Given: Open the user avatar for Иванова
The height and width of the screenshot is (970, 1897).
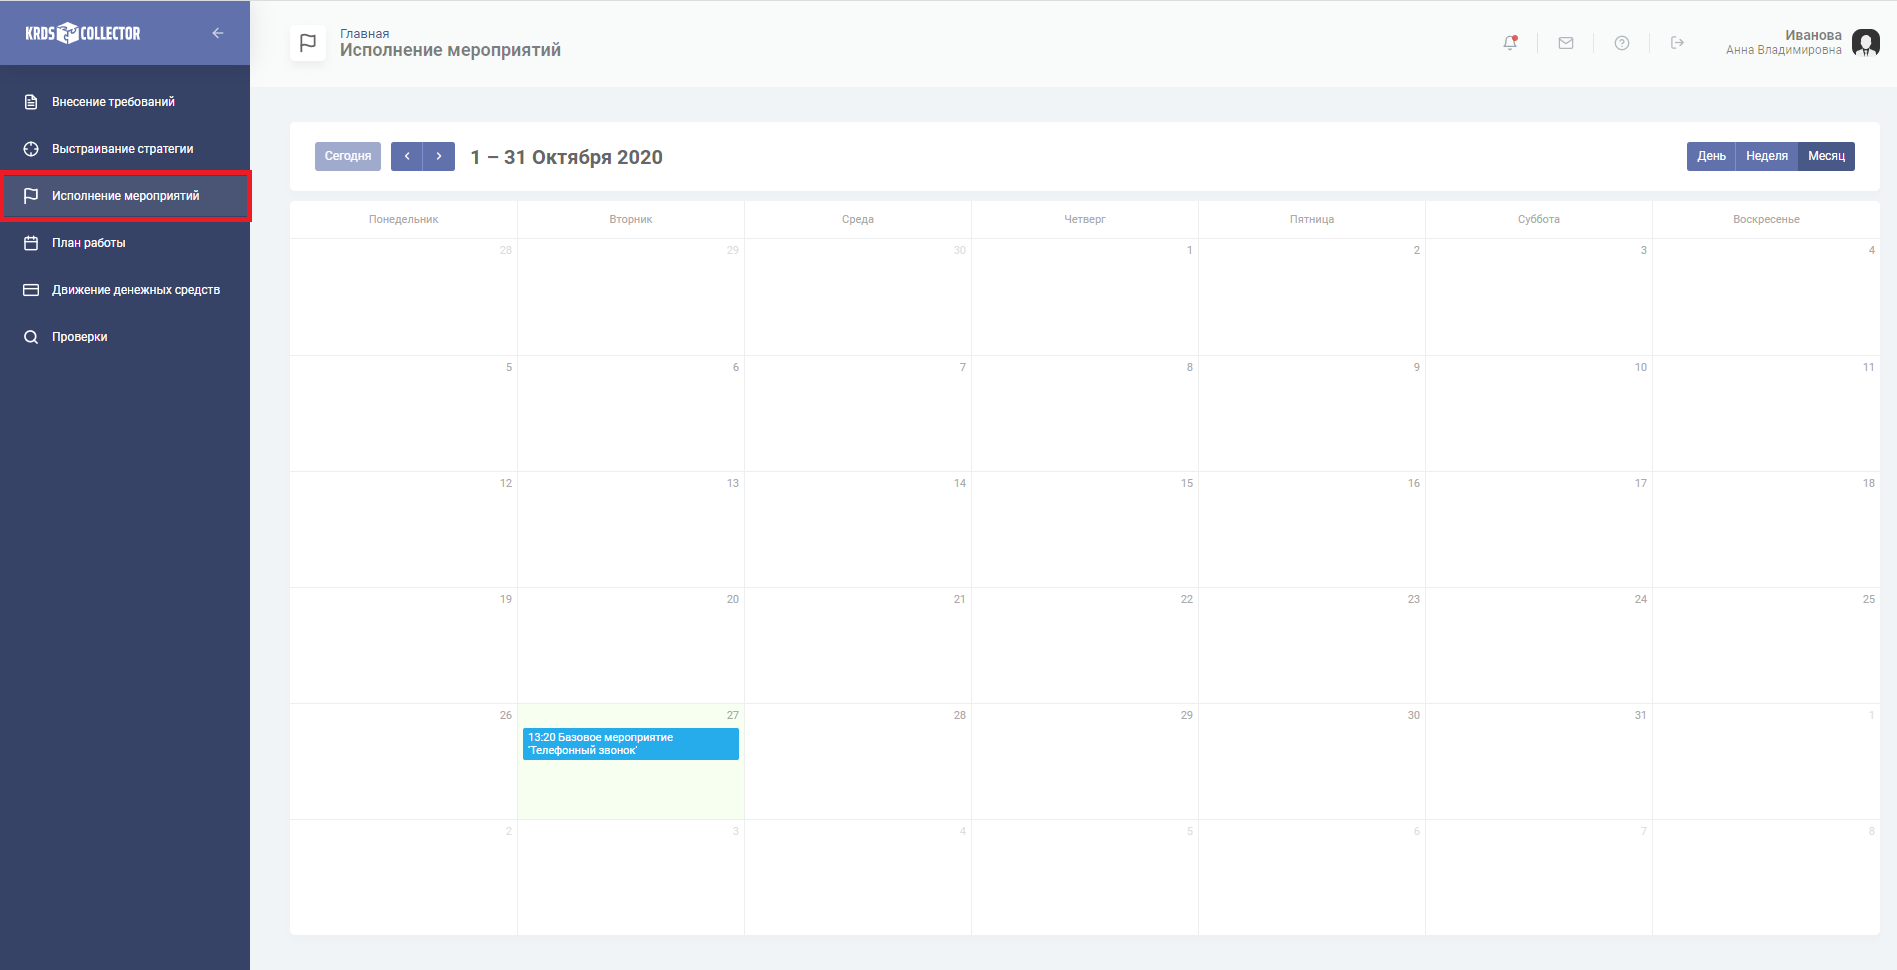Looking at the screenshot, I should click(x=1865, y=43).
